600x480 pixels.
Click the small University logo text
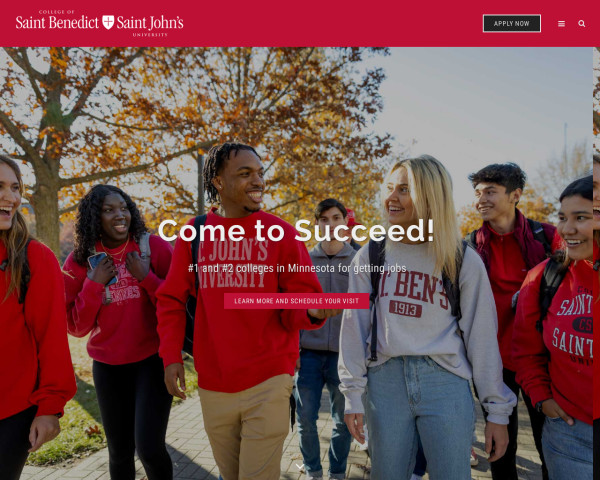tap(150, 34)
